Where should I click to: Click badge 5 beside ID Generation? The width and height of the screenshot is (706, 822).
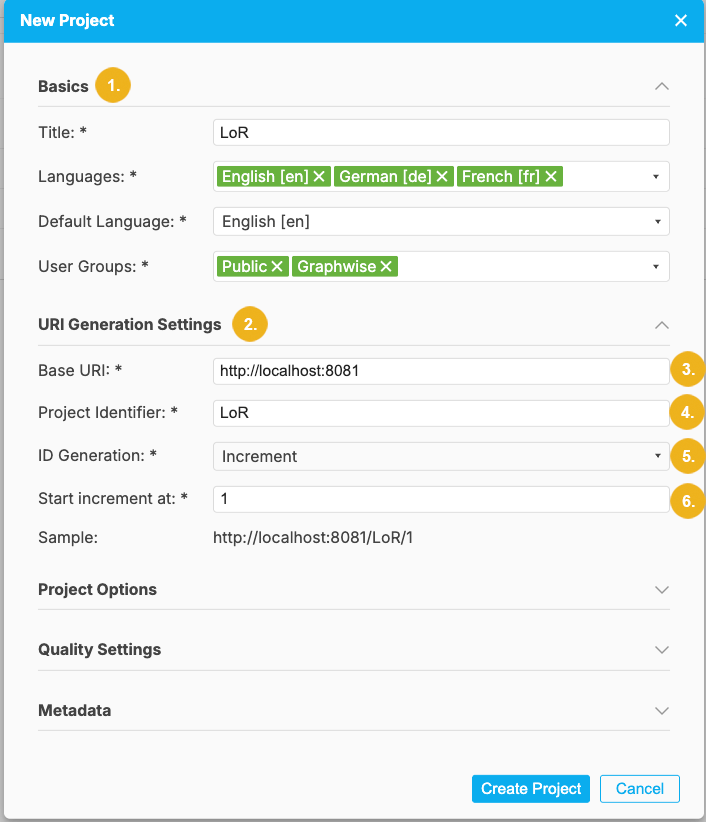tap(687, 455)
